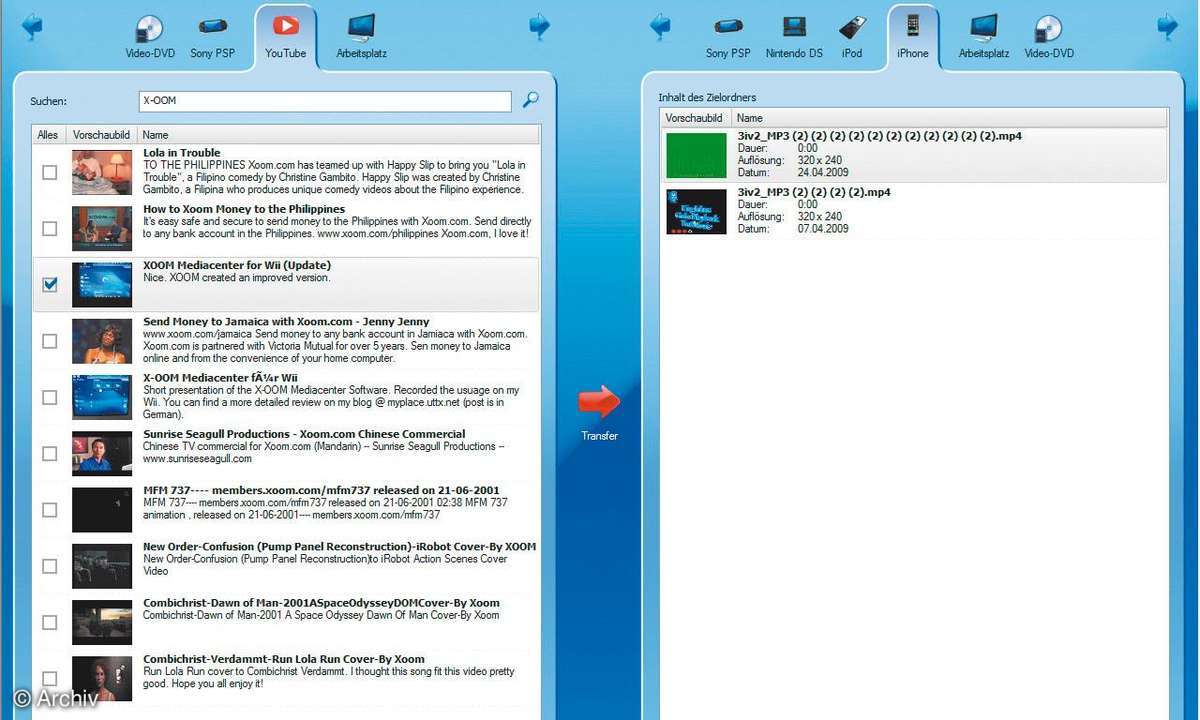This screenshot has height=720, width=1200.
Task: Check New Order-Confusion cover video
Action: [x=49, y=566]
